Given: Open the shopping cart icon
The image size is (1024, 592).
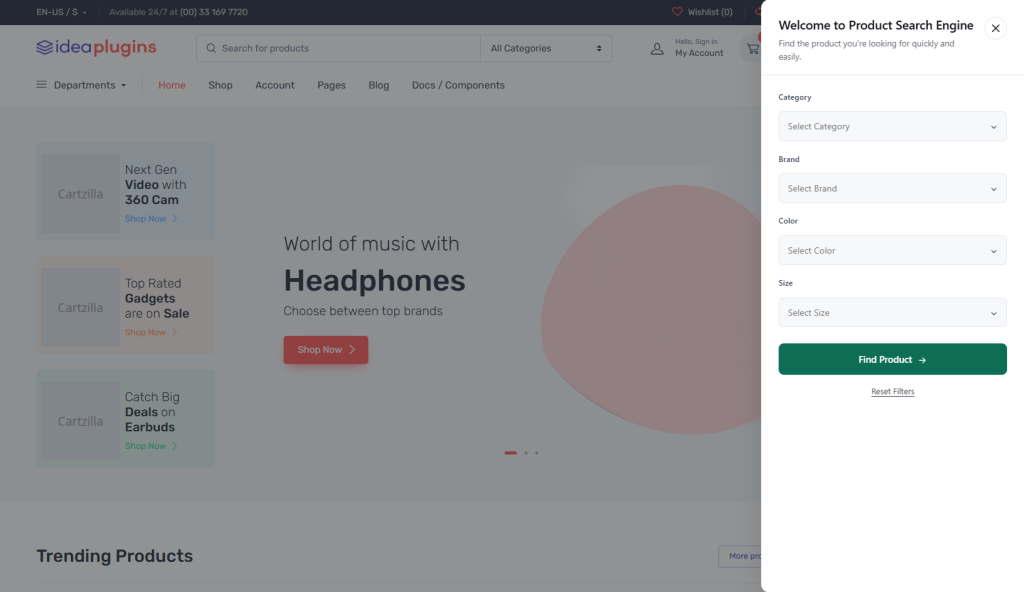Looking at the screenshot, I should 752,49.
